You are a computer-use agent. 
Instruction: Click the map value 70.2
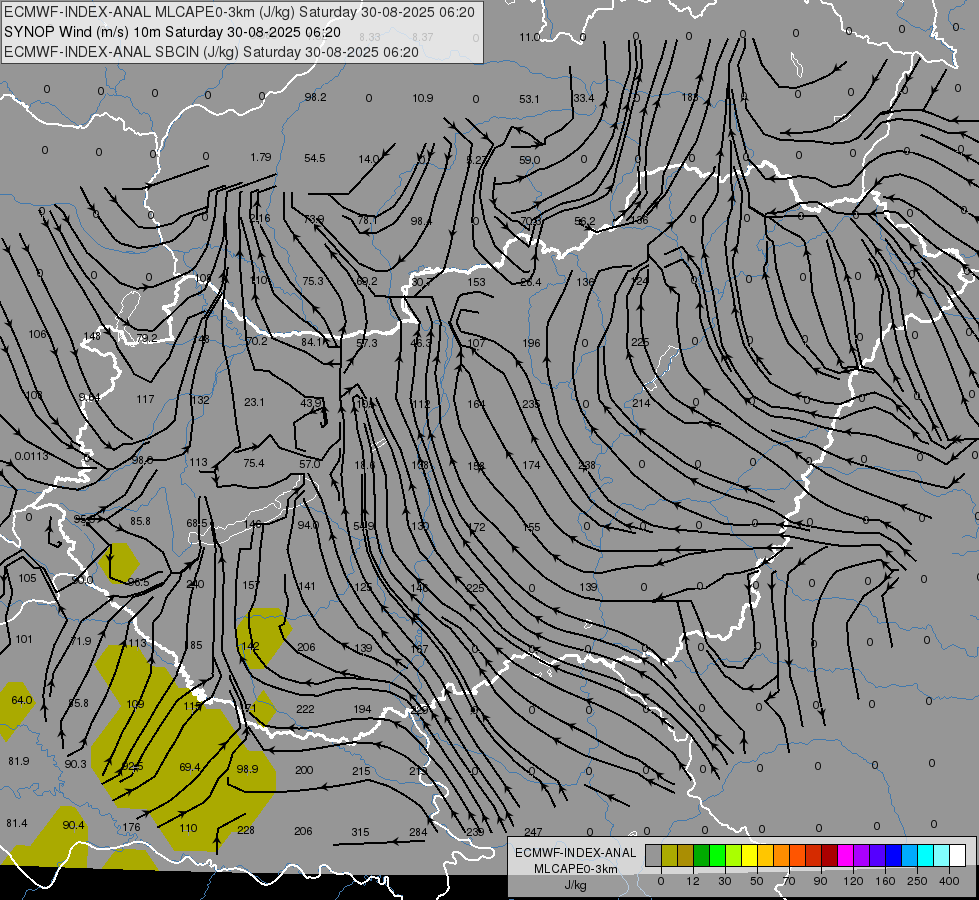click(x=256, y=341)
